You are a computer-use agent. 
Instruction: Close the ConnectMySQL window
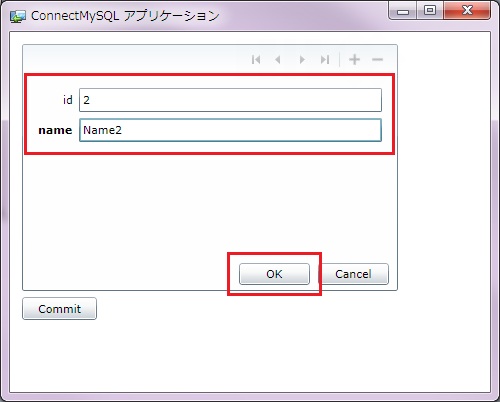coord(467,11)
